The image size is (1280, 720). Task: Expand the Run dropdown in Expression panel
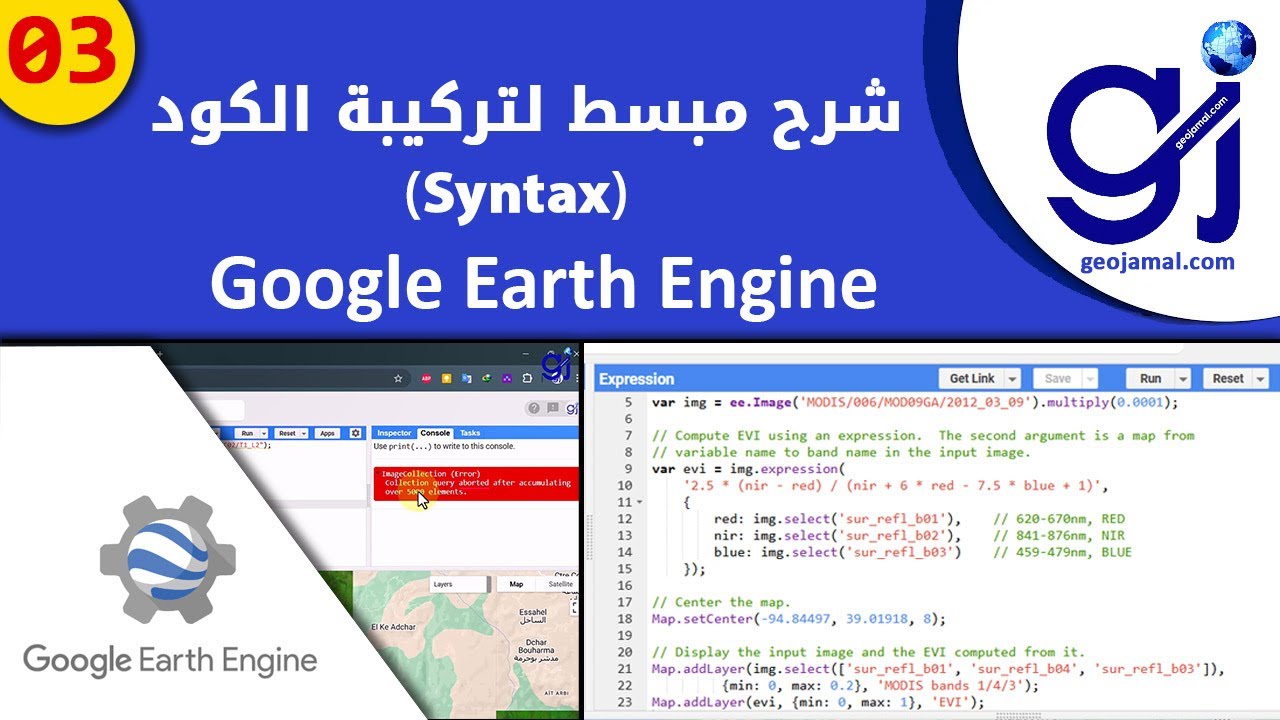click(x=1183, y=379)
